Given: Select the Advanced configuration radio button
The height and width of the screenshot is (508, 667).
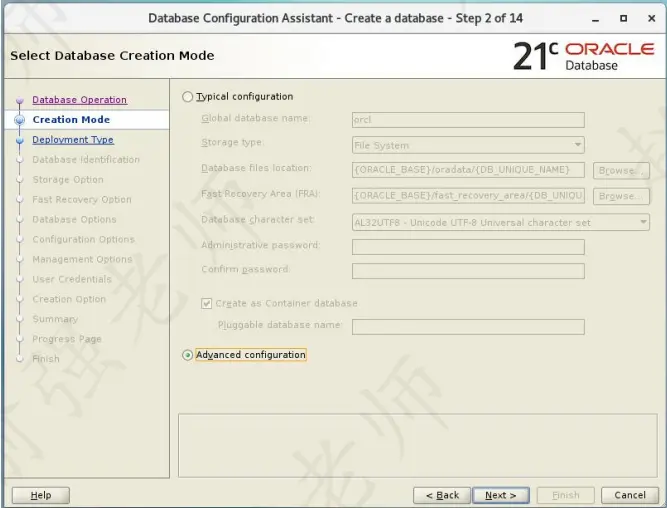Looking at the screenshot, I should click(x=187, y=355).
